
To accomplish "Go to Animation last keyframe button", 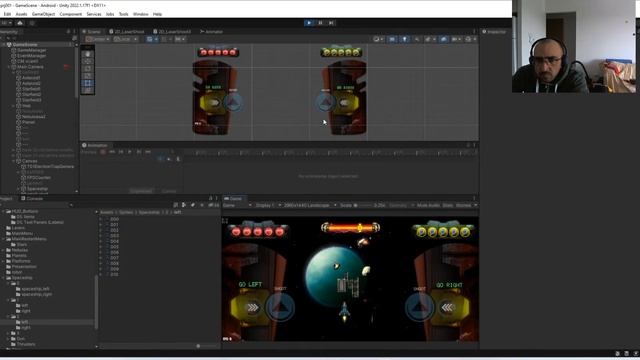I will [x=148, y=152].
